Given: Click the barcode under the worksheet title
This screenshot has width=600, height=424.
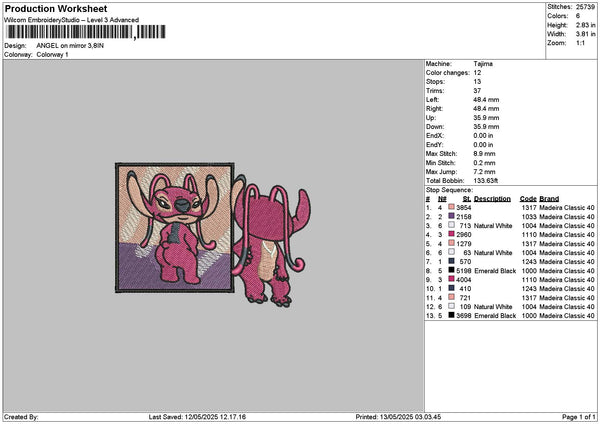Looking at the screenshot, I should [x=86, y=32].
